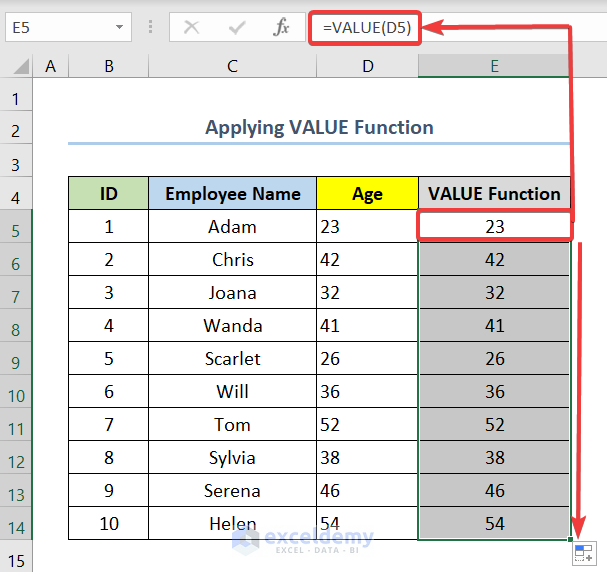Screen dimensions: 607x572
Task: Open the Insert Function fx icon
Action: [x=281, y=27]
